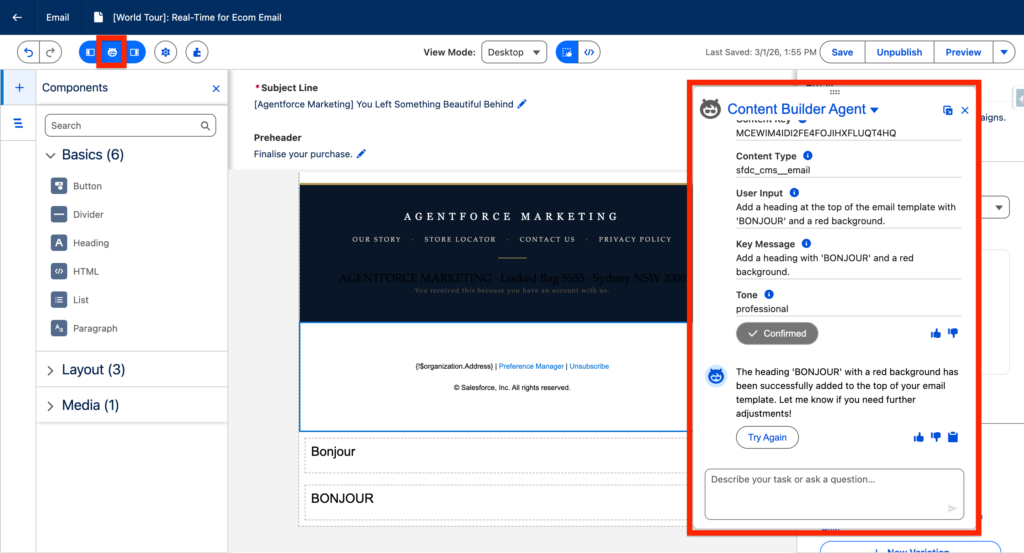Screen dimensions: 1024x553
Task: Copy the agent response with clipboard icon
Action: tap(953, 437)
